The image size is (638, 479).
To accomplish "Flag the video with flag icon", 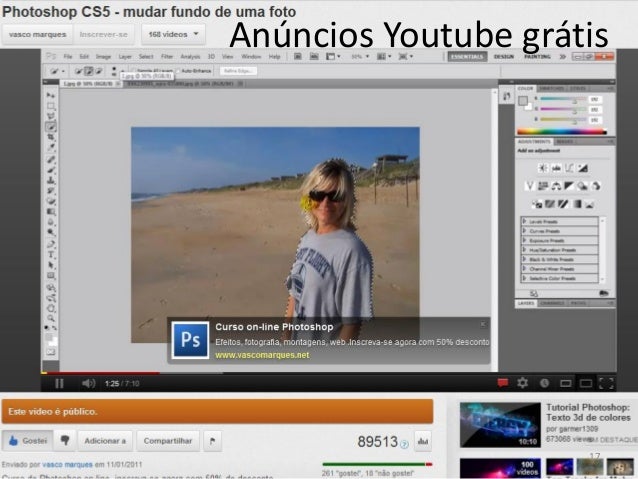I will click(212, 441).
